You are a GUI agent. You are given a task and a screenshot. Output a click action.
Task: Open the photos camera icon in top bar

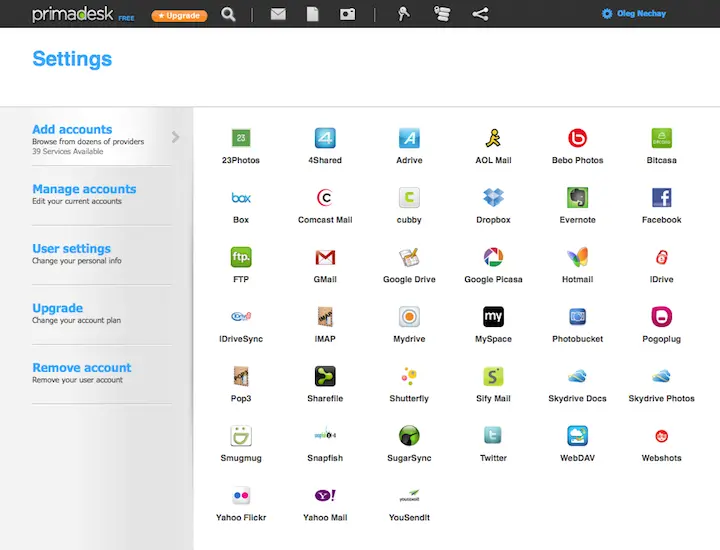click(348, 14)
